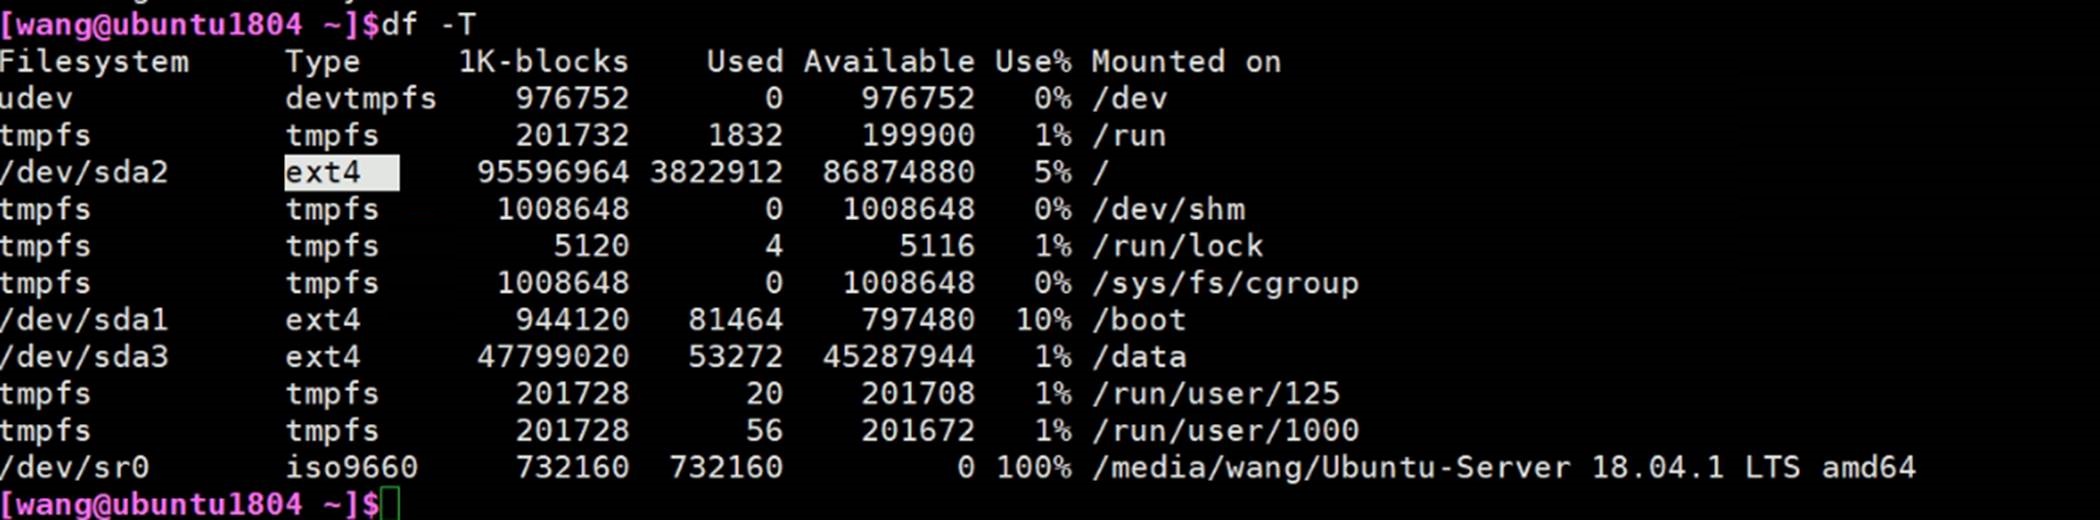2100x520 pixels.
Task: Click the 'Type' column header
Action: (x=322, y=62)
